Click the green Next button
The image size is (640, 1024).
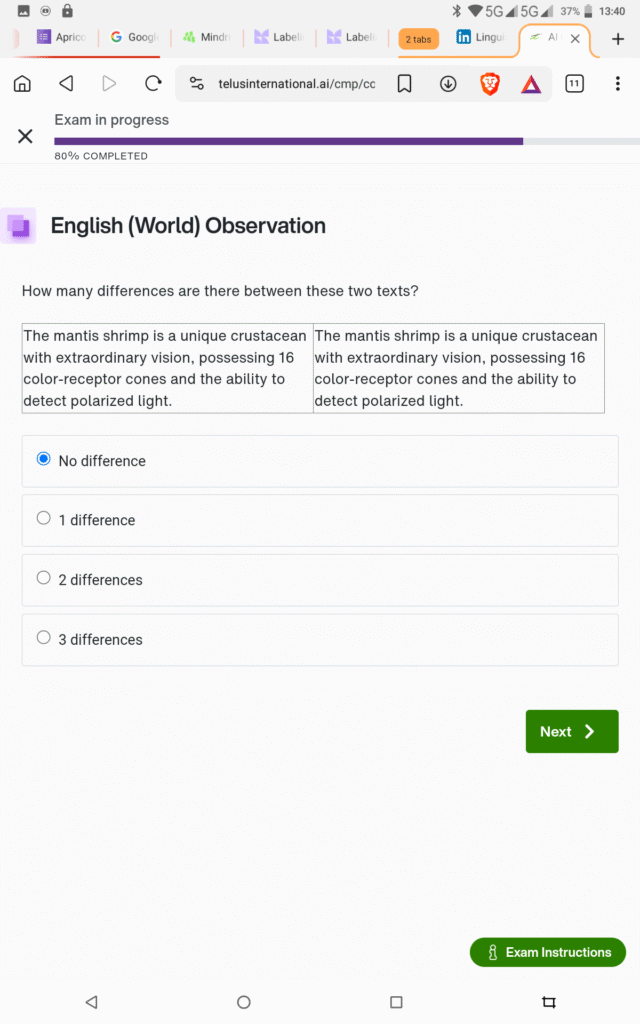click(571, 731)
